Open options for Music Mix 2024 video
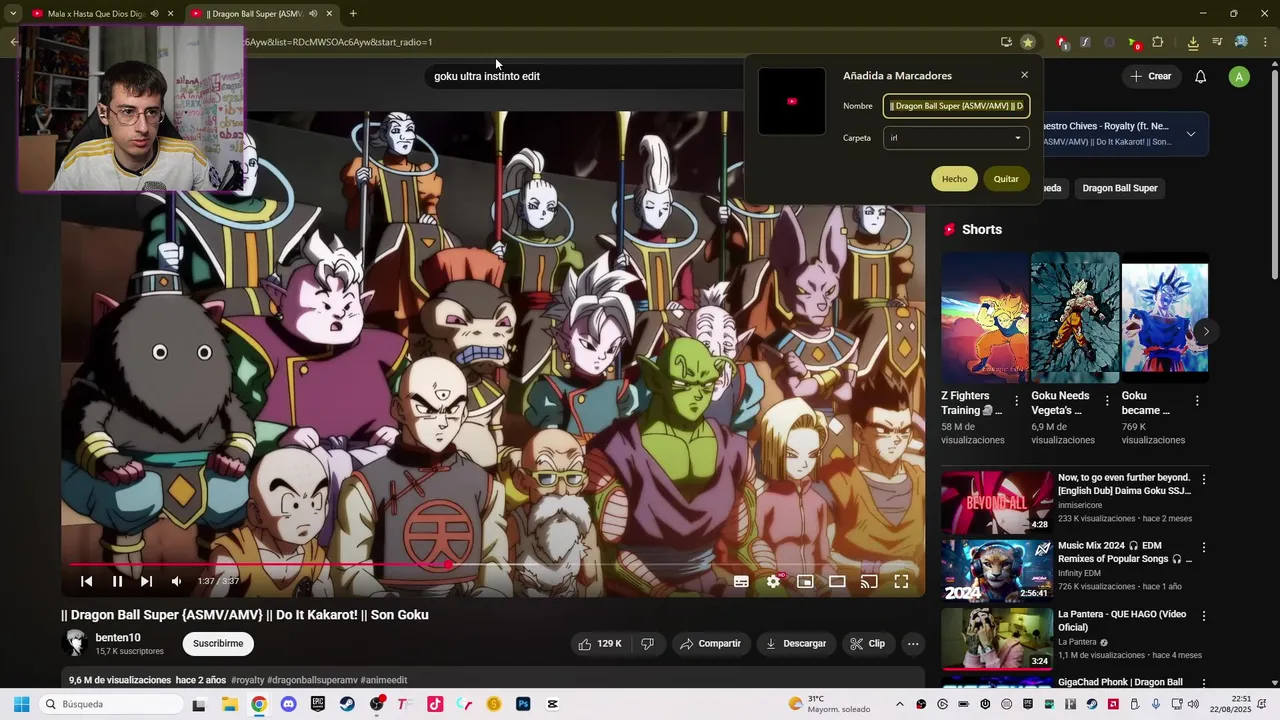The image size is (1280, 720). 1204,548
